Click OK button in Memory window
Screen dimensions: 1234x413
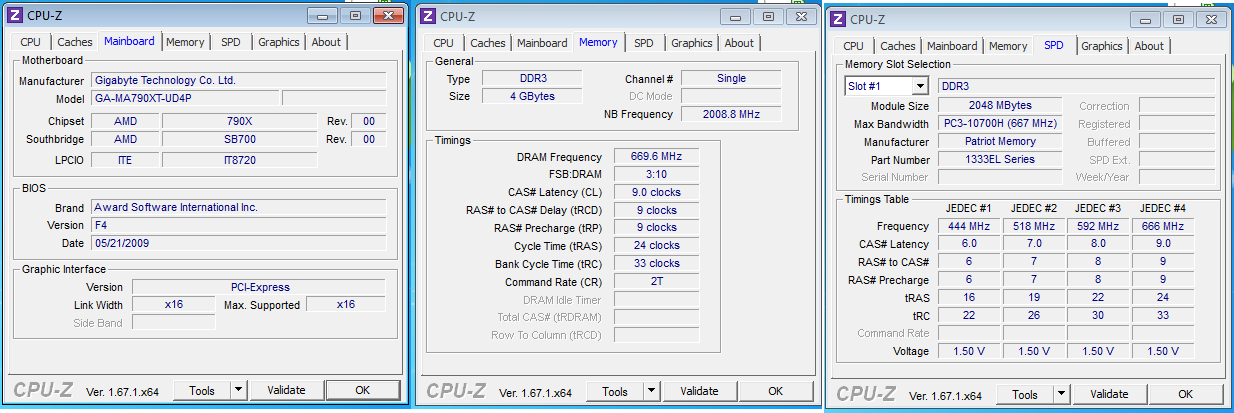pyautogui.click(x=776, y=391)
